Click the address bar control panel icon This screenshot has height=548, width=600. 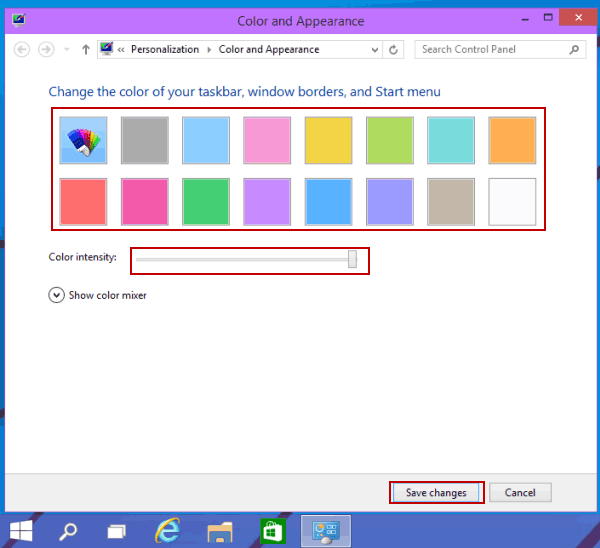coord(106,49)
